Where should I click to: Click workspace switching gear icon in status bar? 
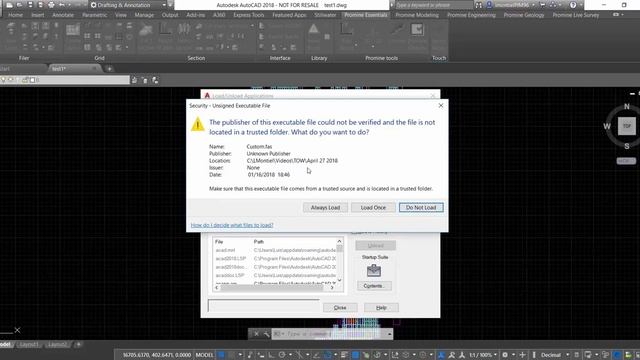click(x=505, y=355)
